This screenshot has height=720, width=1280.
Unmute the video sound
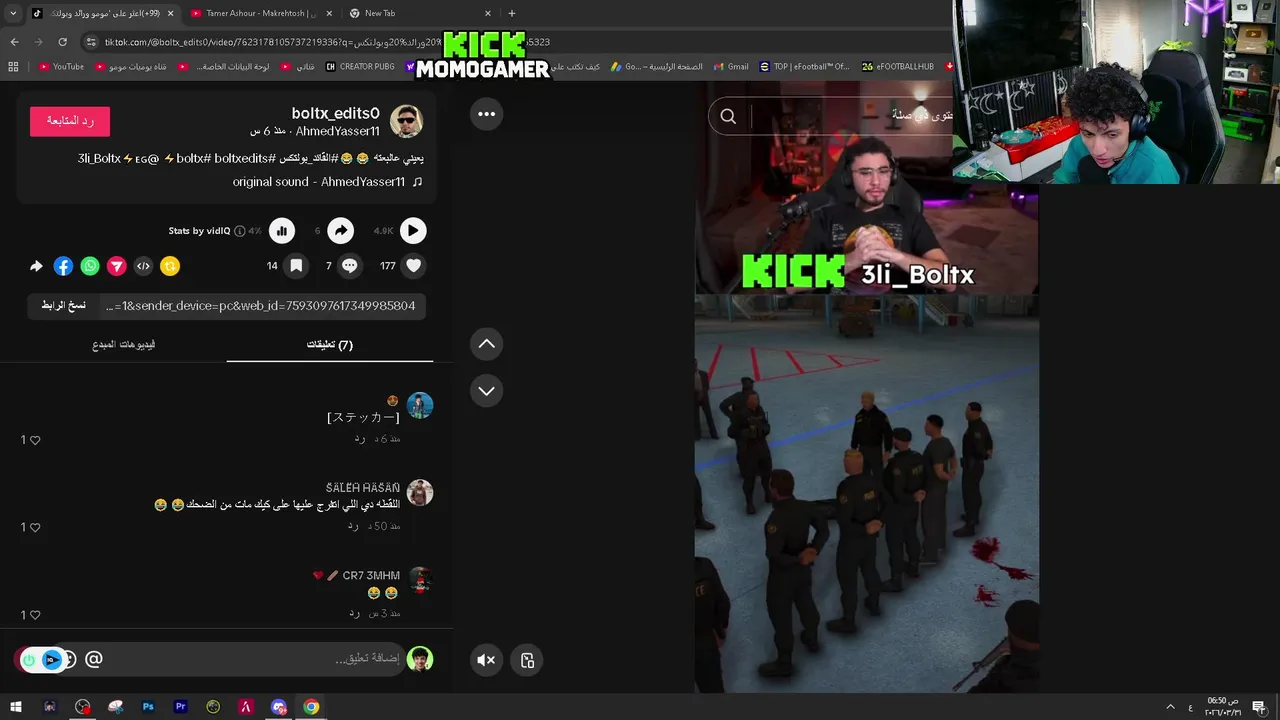486,660
